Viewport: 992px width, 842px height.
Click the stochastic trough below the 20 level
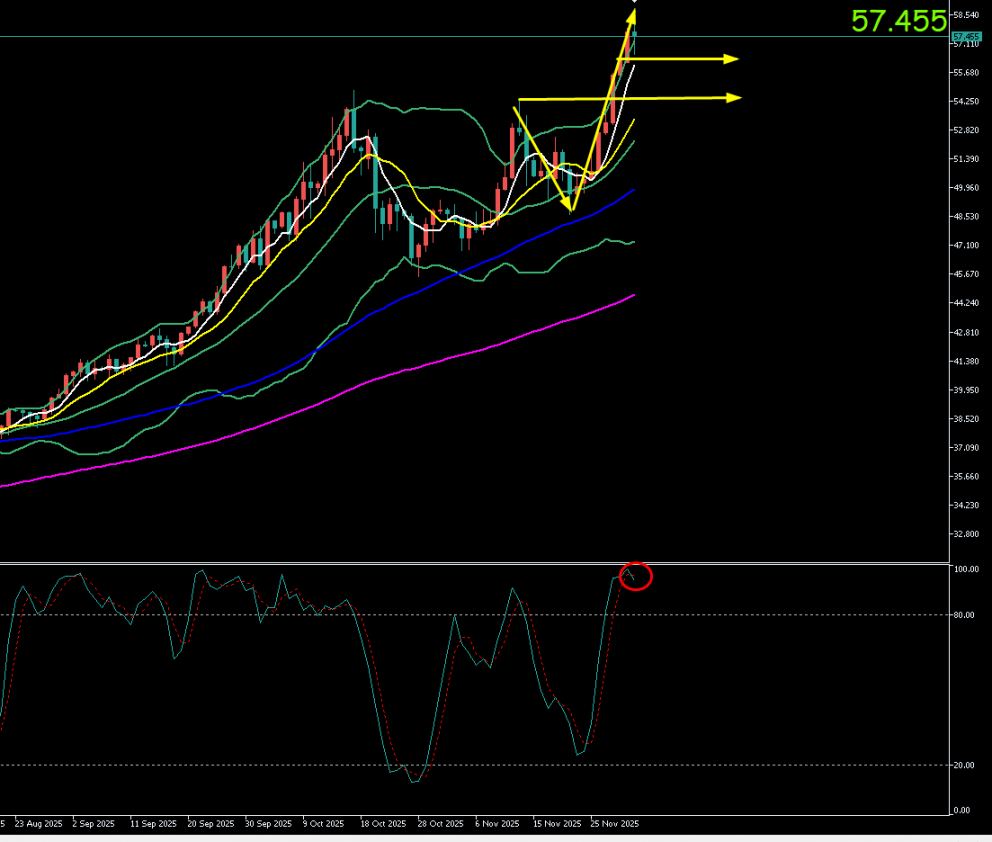(x=412, y=780)
